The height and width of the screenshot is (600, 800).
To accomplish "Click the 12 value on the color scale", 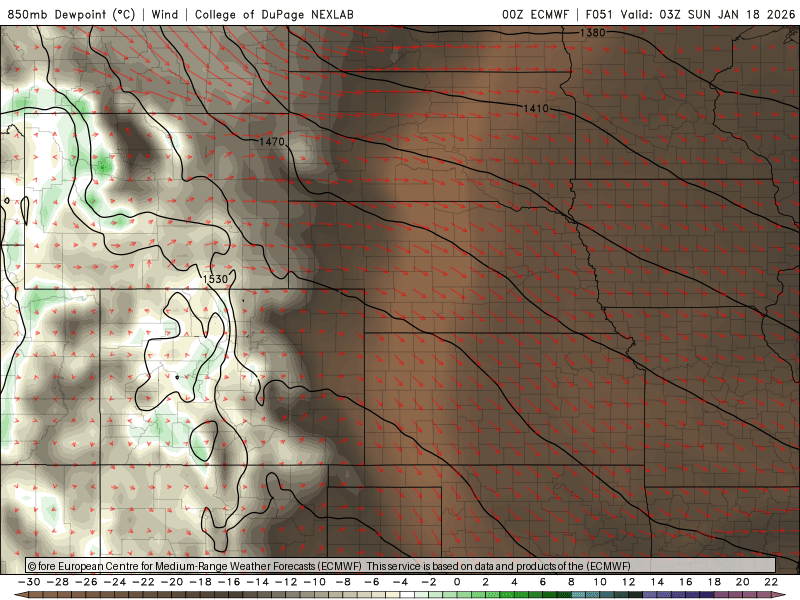I will (629, 582).
